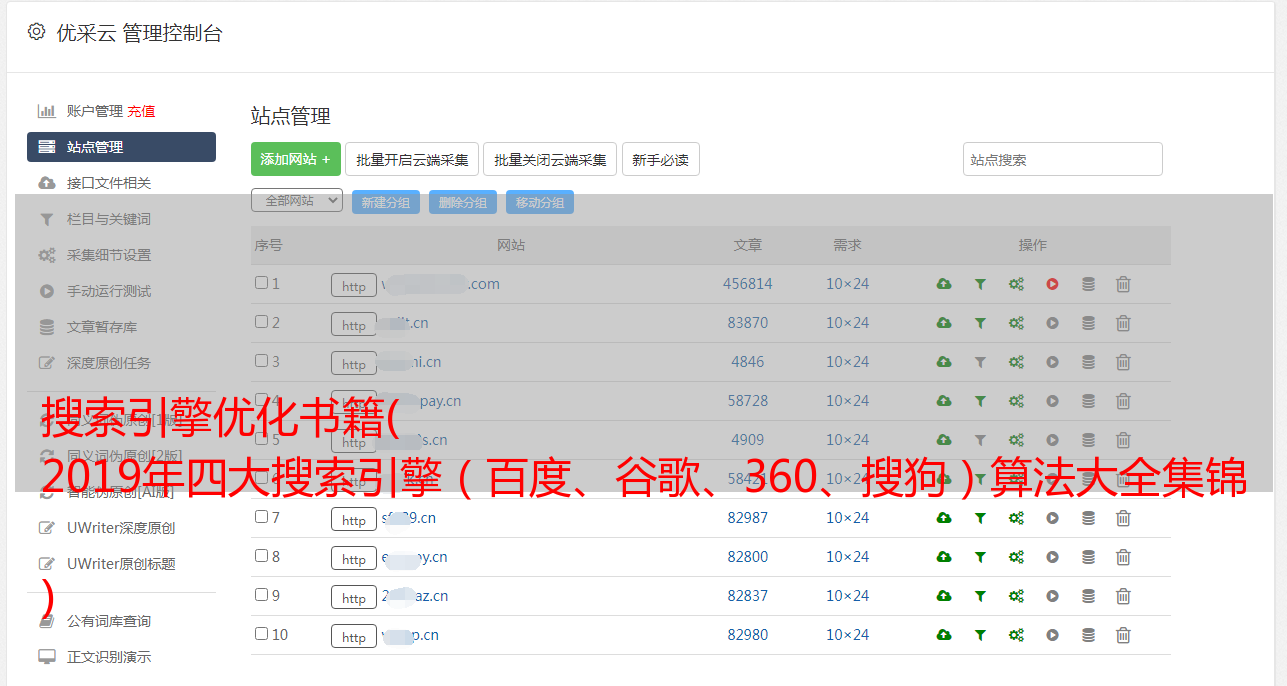Click the http button in row 1
Image resolution: width=1287 pixels, height=686 pixels.
354,286
